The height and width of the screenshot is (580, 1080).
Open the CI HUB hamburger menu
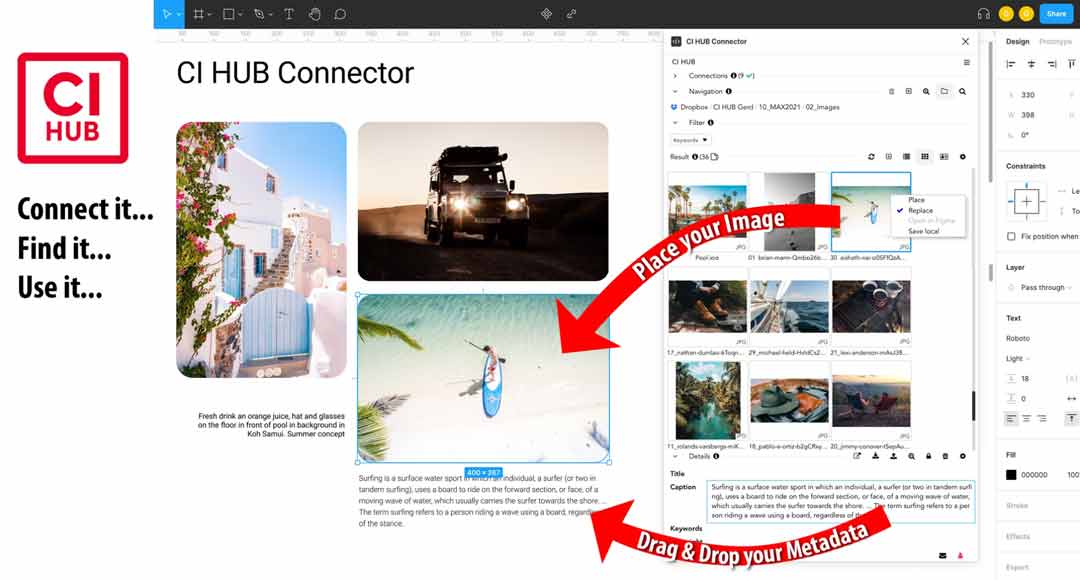coord(966,62)
